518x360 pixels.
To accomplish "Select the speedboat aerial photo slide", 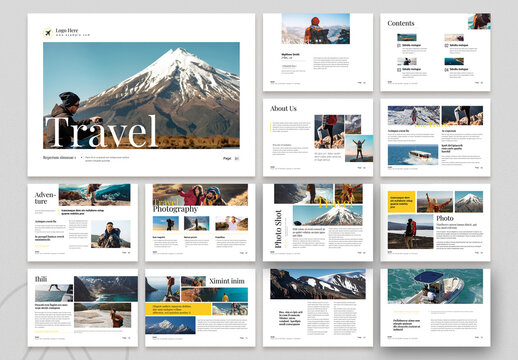I will click(x=435, y=308).
